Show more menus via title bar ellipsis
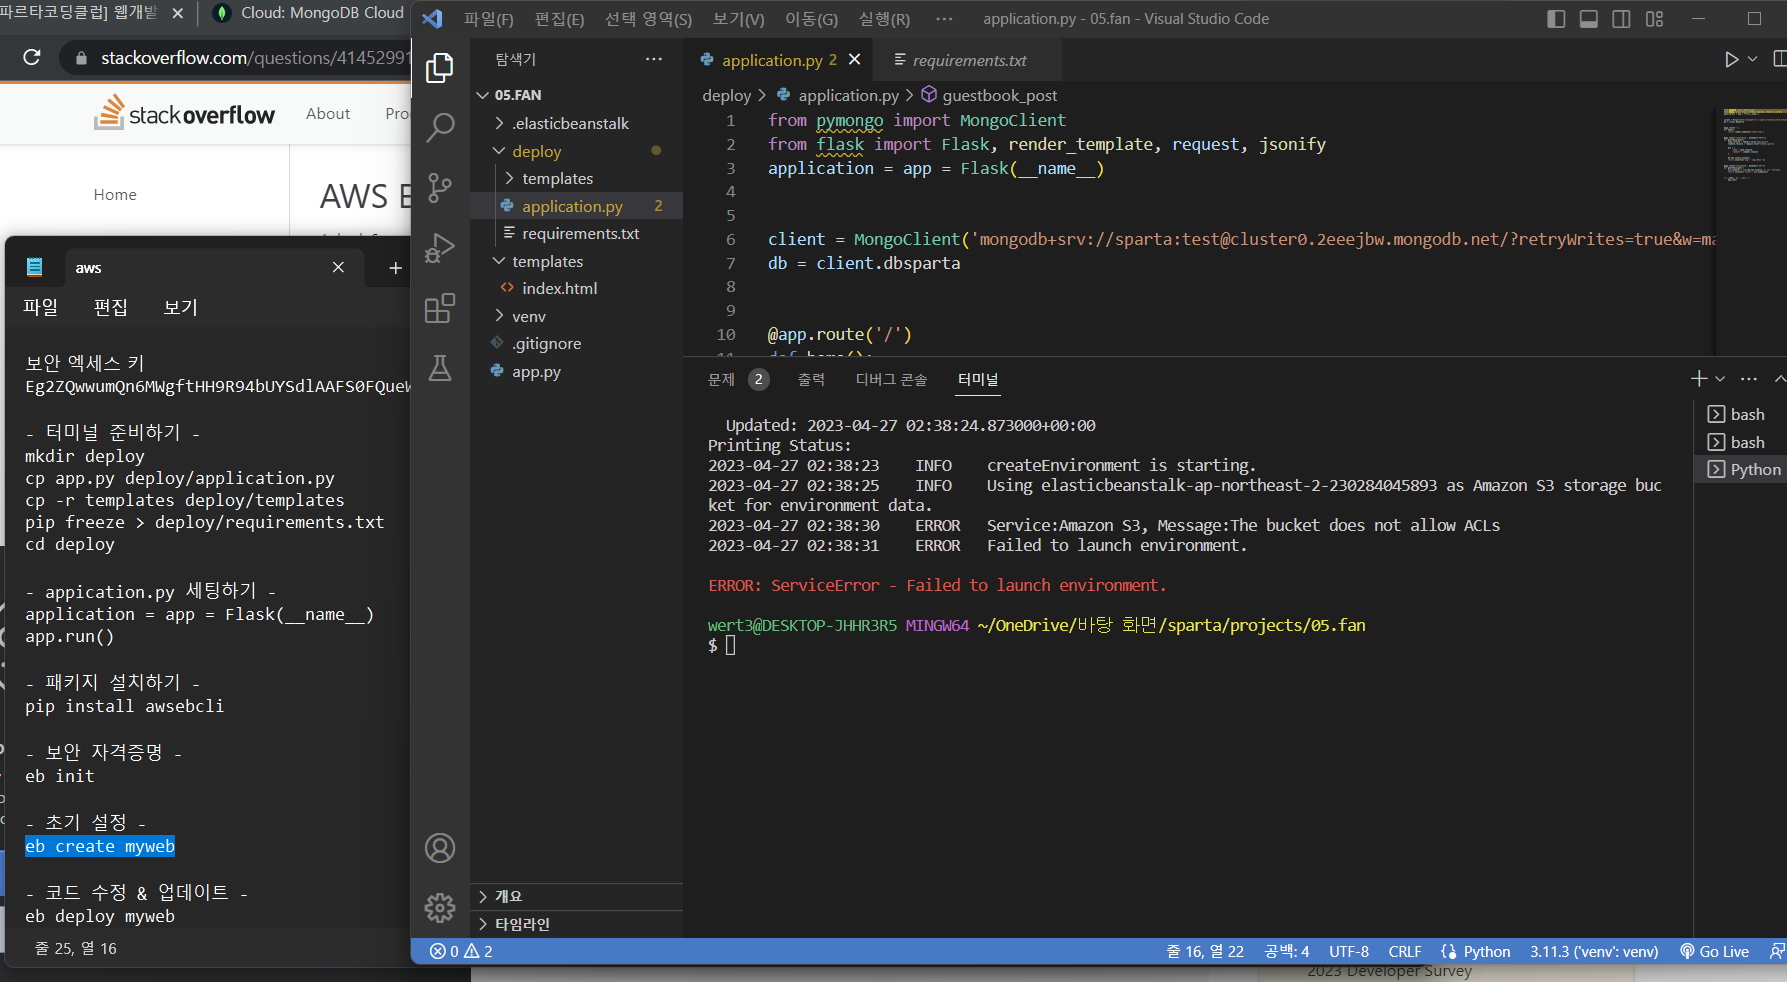 [x=944, y=19]
